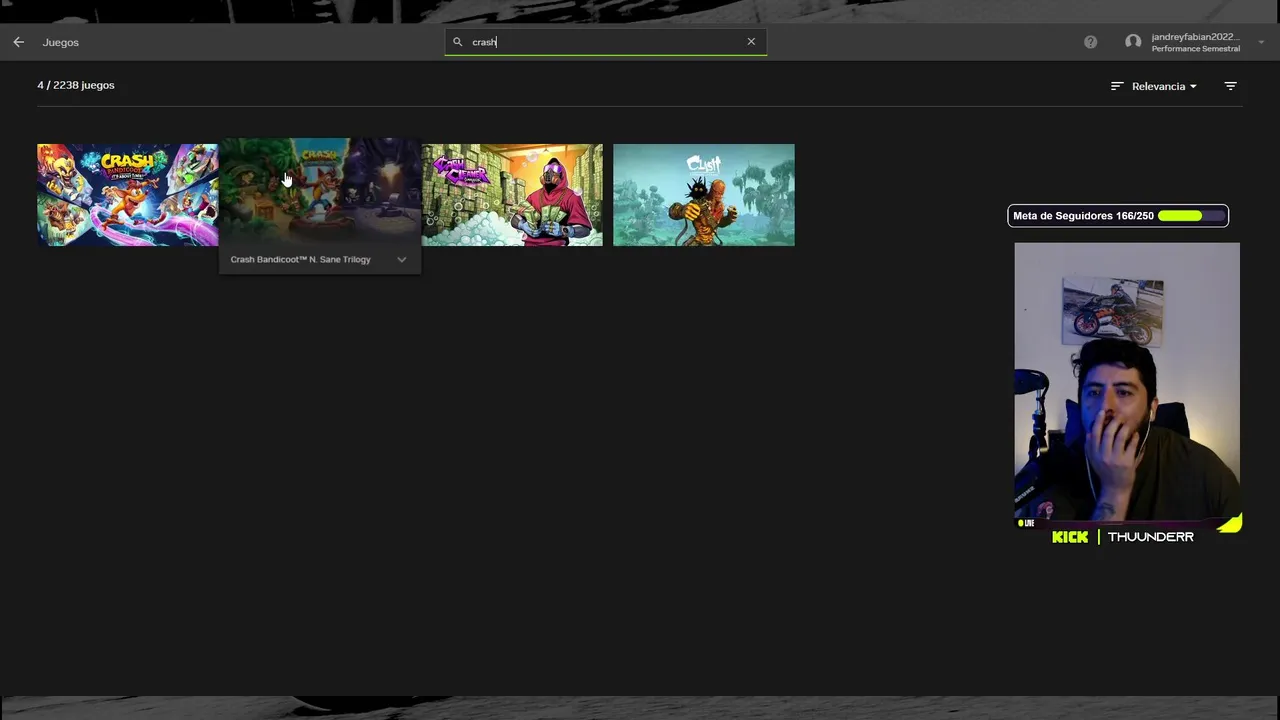Open the Relevancia sort dropdown

click(x=1164, y=86)
